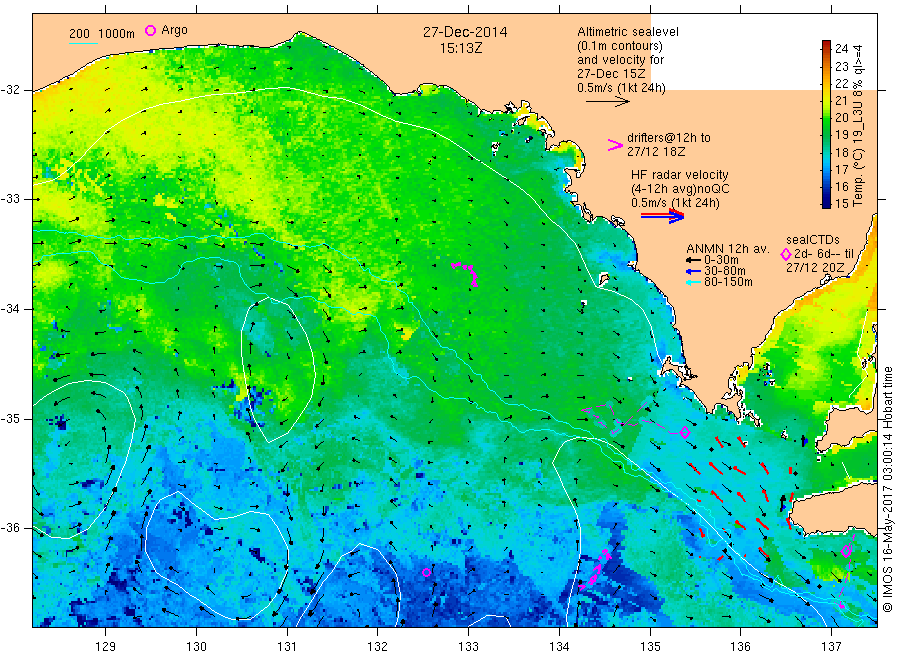Click the '-36' latitude axis label
The height and width of the screenshot is (660, 900).
coord(10,528)
